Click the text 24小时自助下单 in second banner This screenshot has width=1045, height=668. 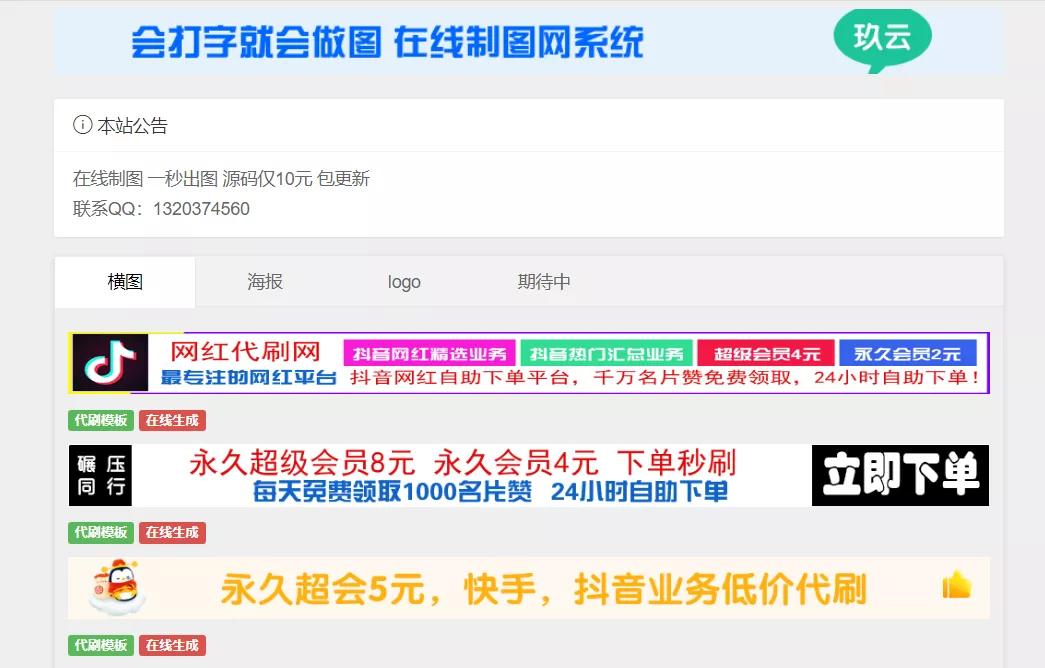[639, 492]
